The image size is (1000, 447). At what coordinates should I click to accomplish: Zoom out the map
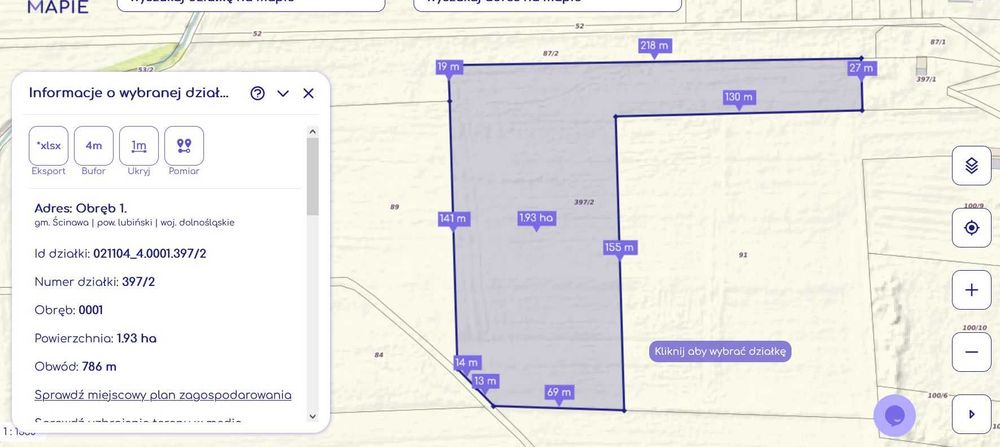(971, 352)
